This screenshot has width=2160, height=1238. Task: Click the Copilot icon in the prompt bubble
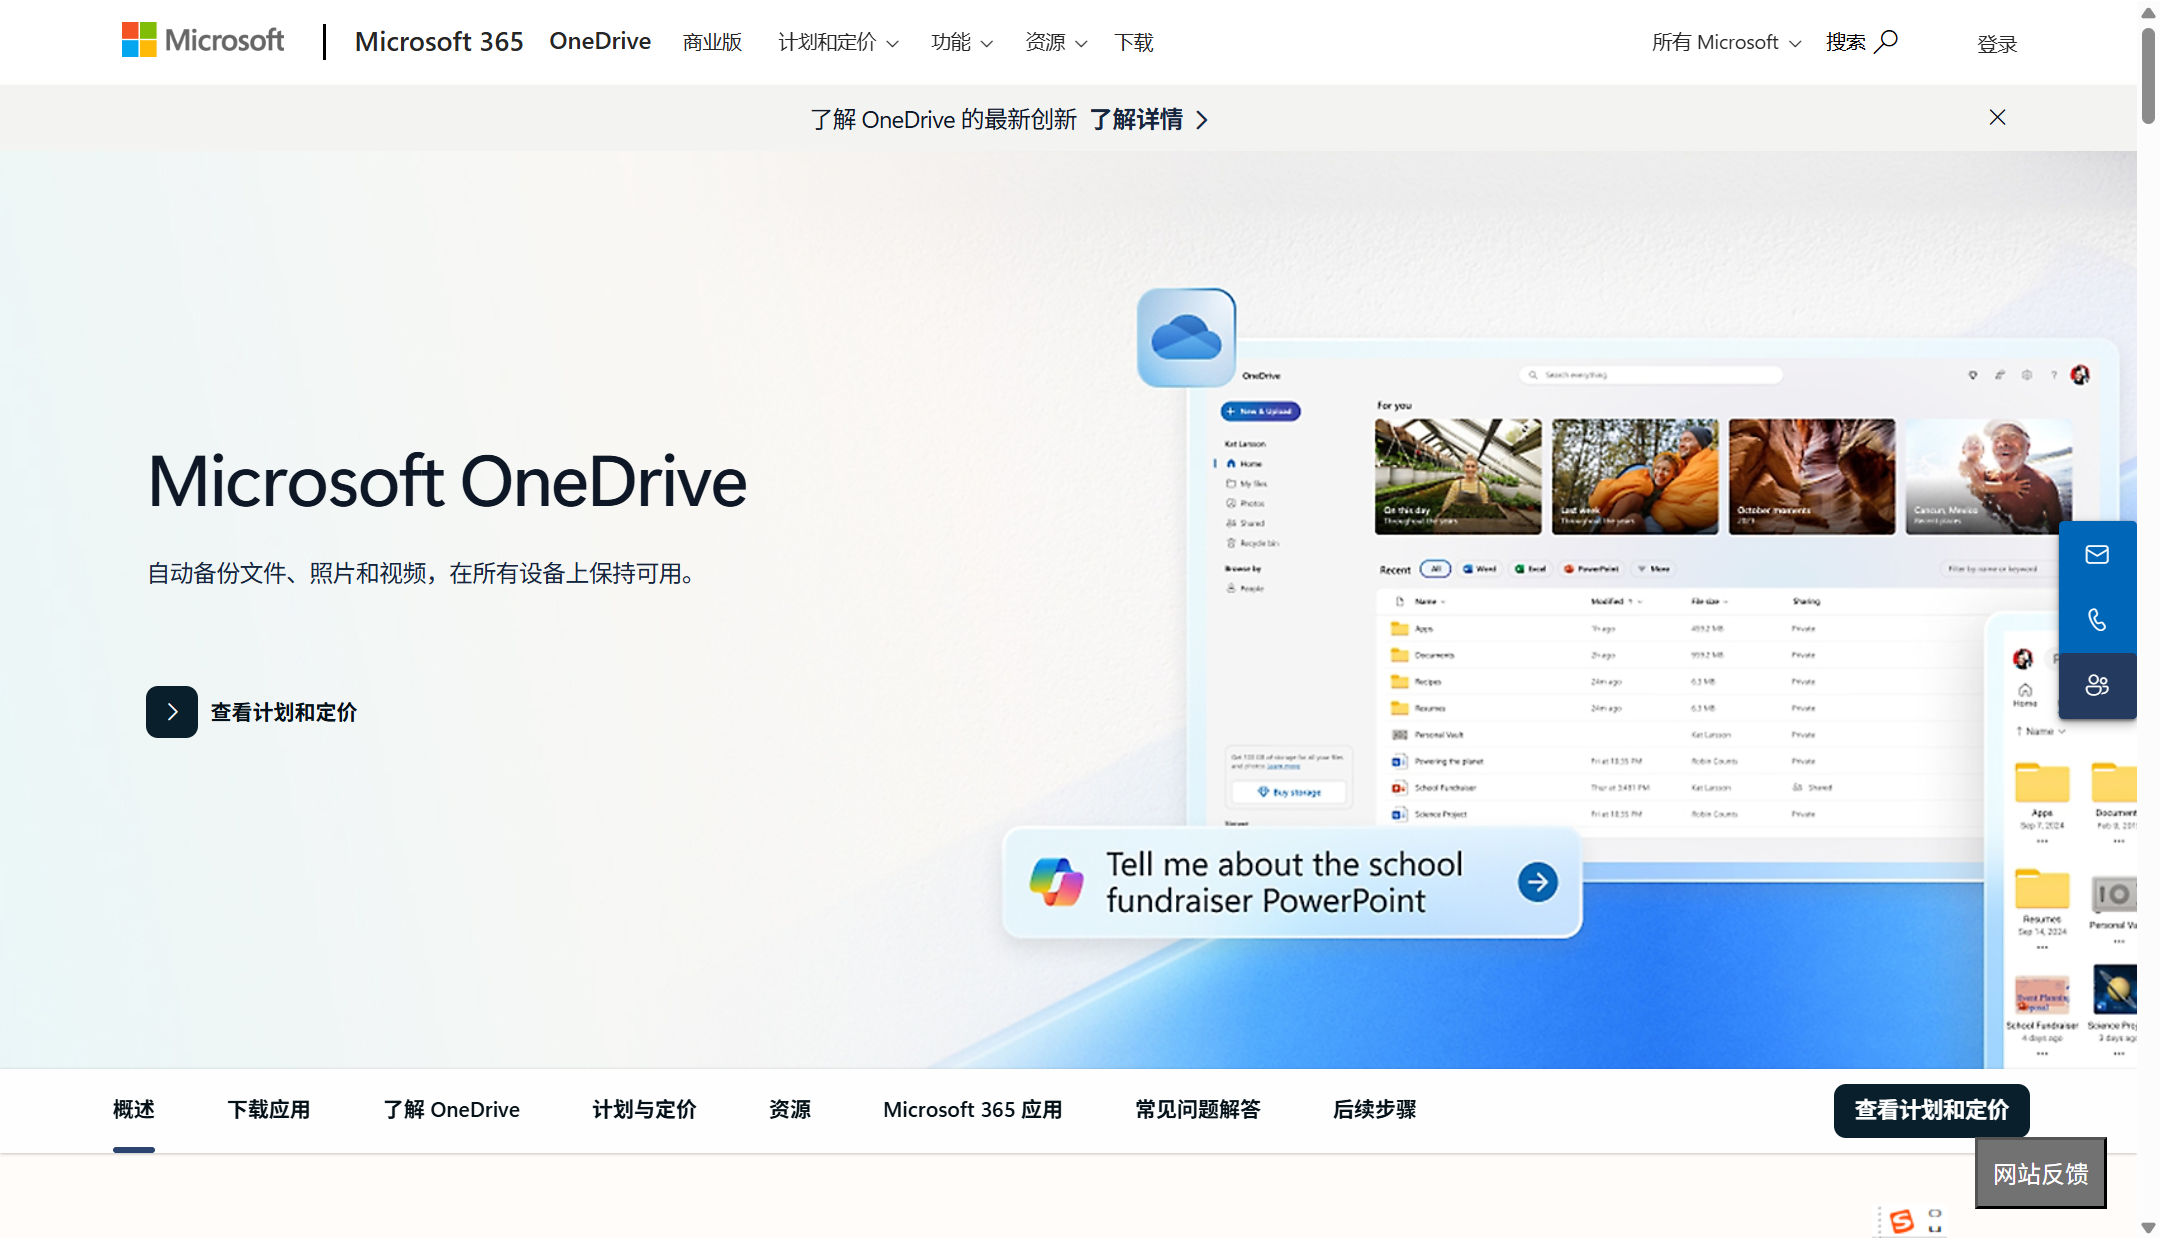[1055, 881]
